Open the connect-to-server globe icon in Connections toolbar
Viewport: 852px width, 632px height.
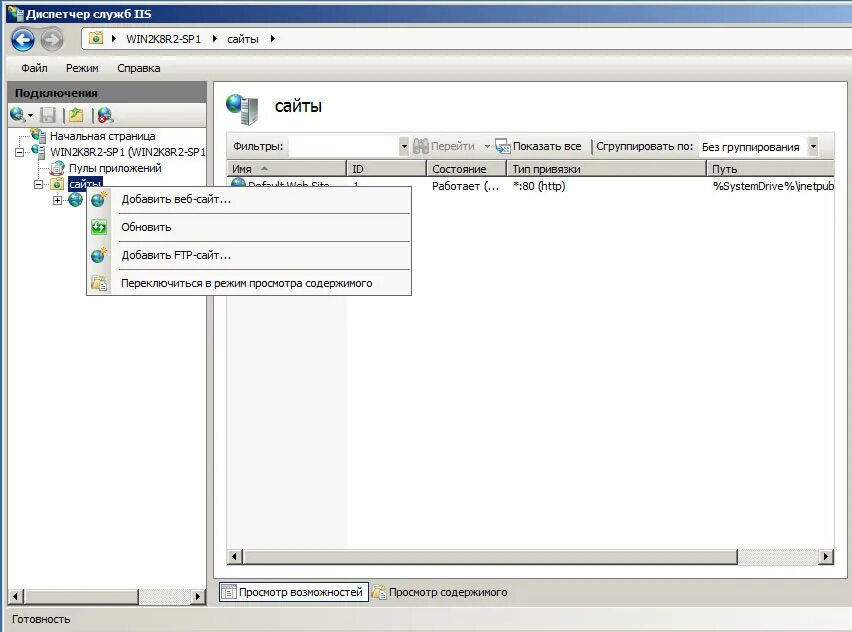tap(17, 115)
